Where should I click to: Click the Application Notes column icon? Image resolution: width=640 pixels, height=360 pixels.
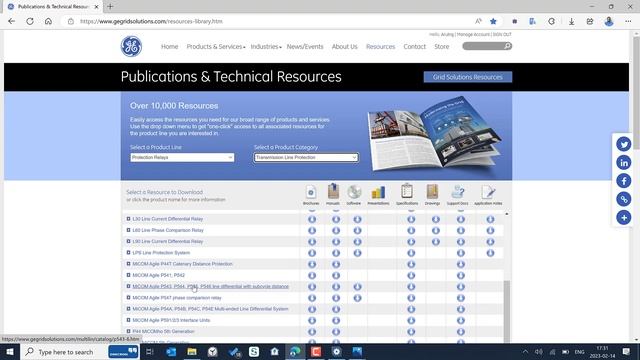tap(488, 192)
